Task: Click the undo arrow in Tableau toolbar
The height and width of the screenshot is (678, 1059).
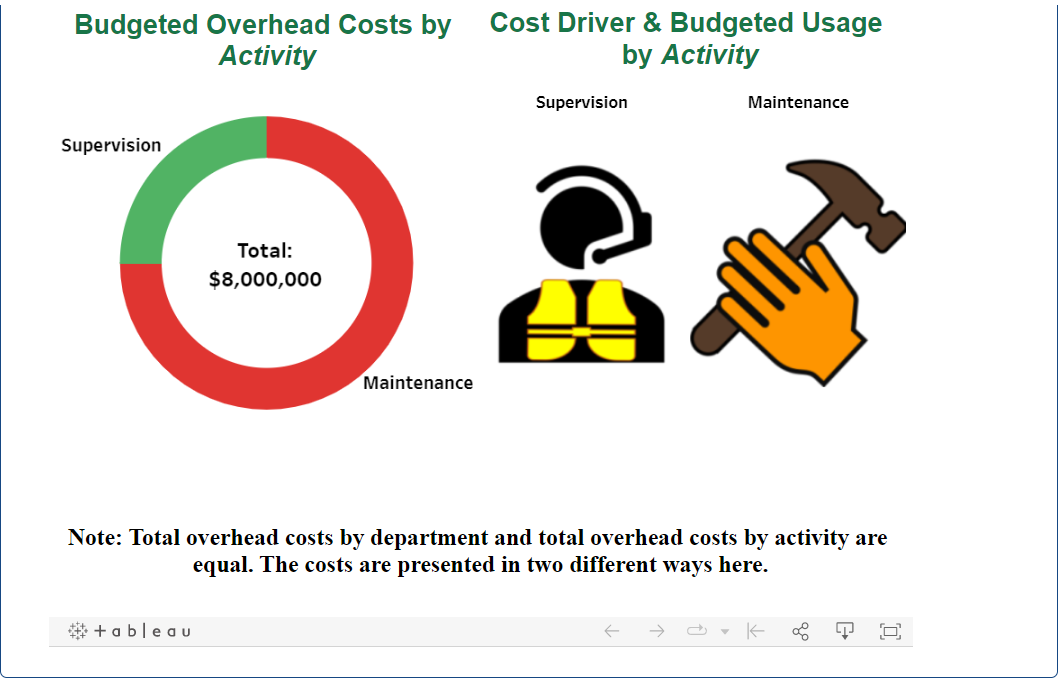Action: (611, 631)
